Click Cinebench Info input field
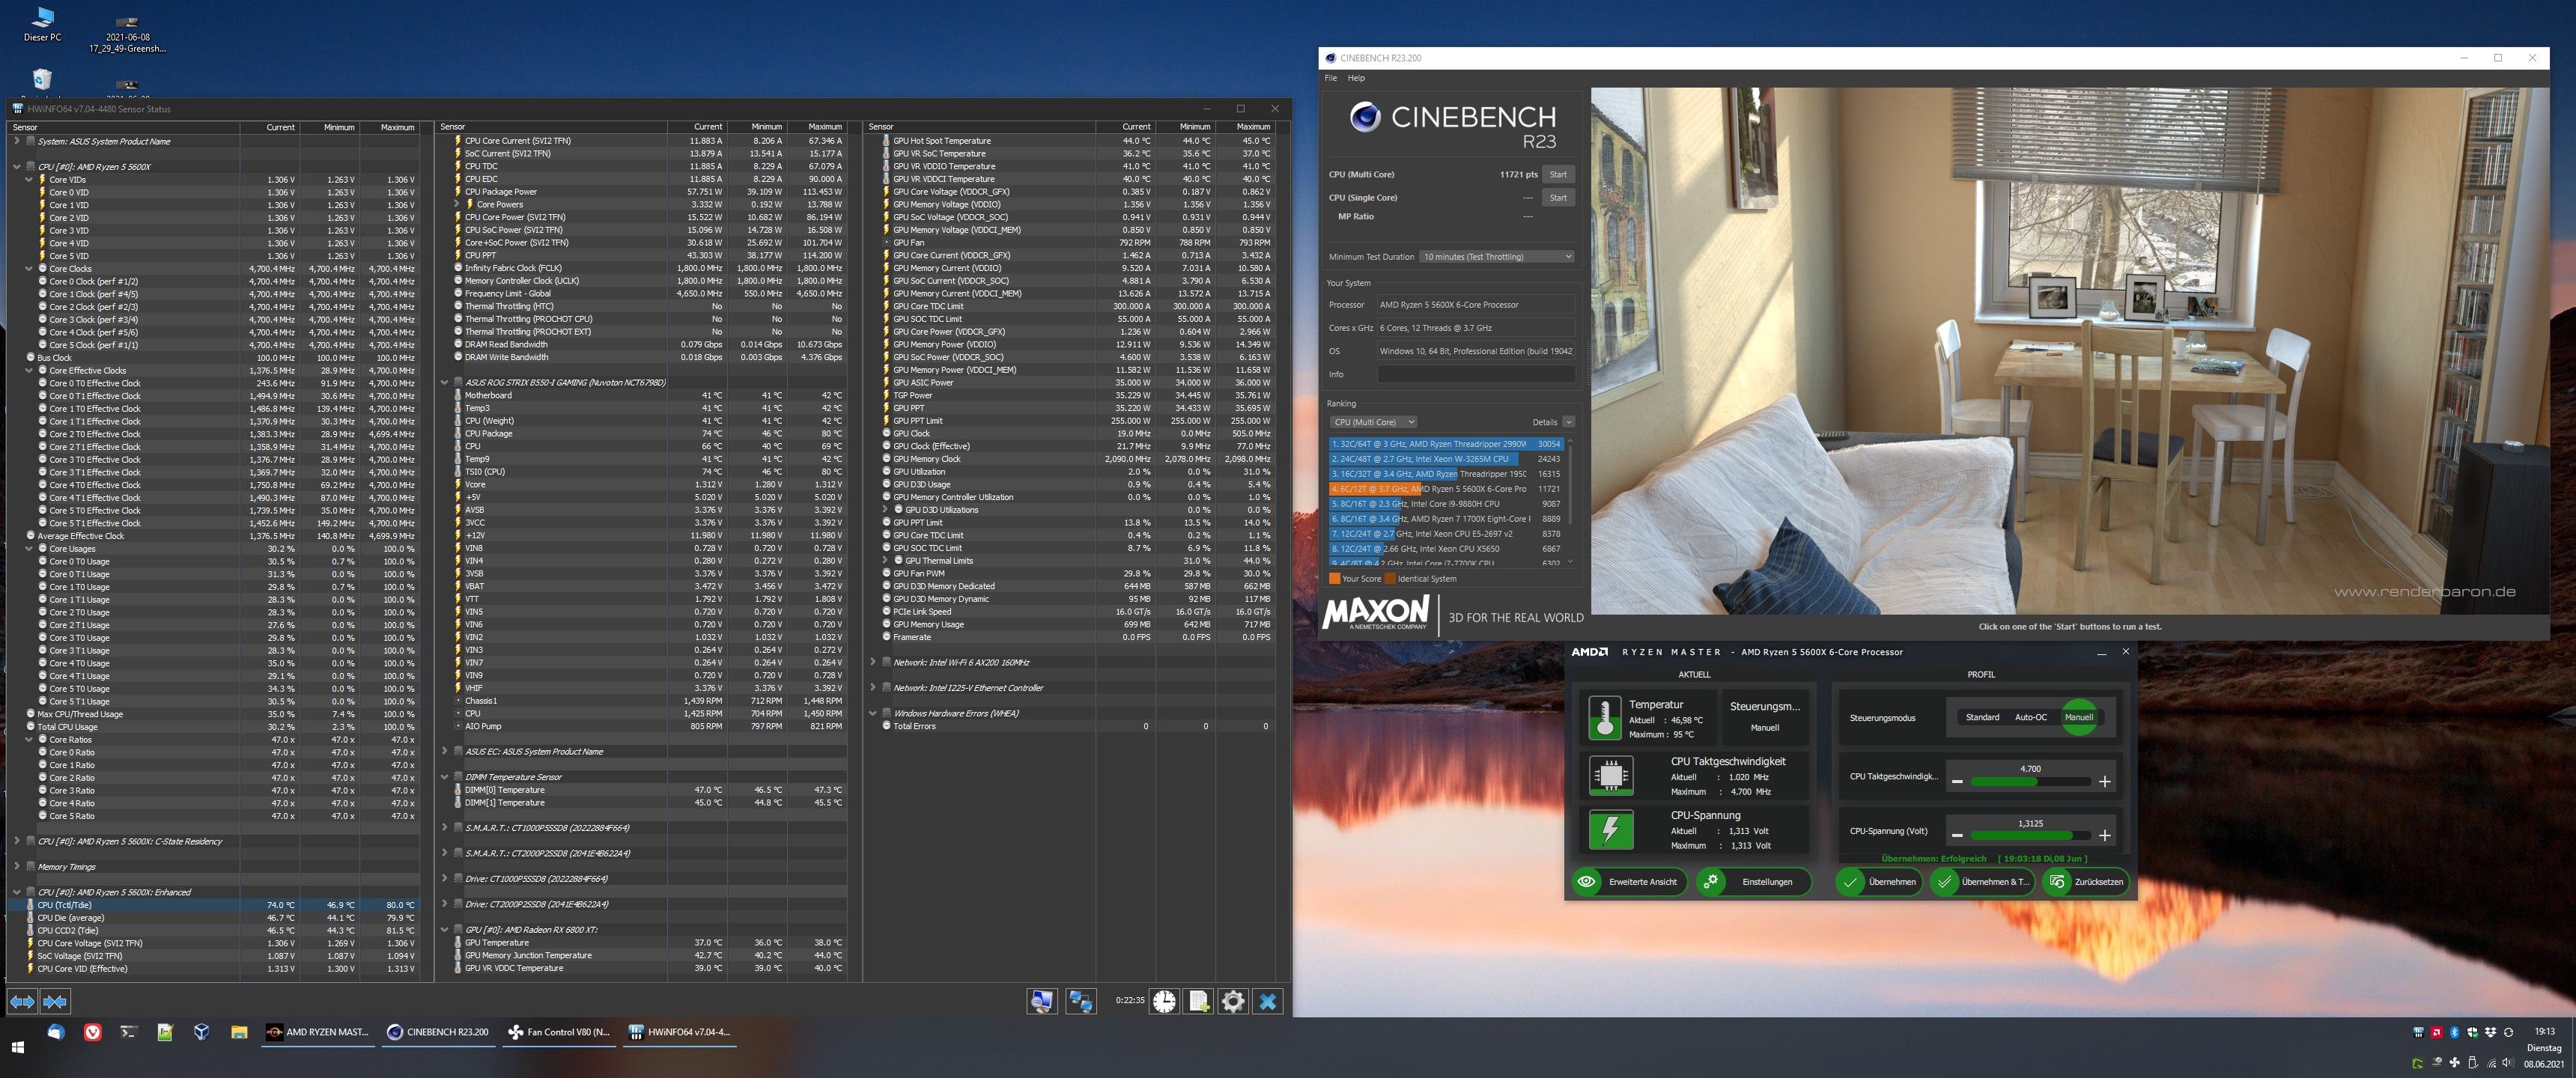Image resolution: width=2576 pixels, height=1078 pixels. pyautogui.click(x=1476, y=375)
